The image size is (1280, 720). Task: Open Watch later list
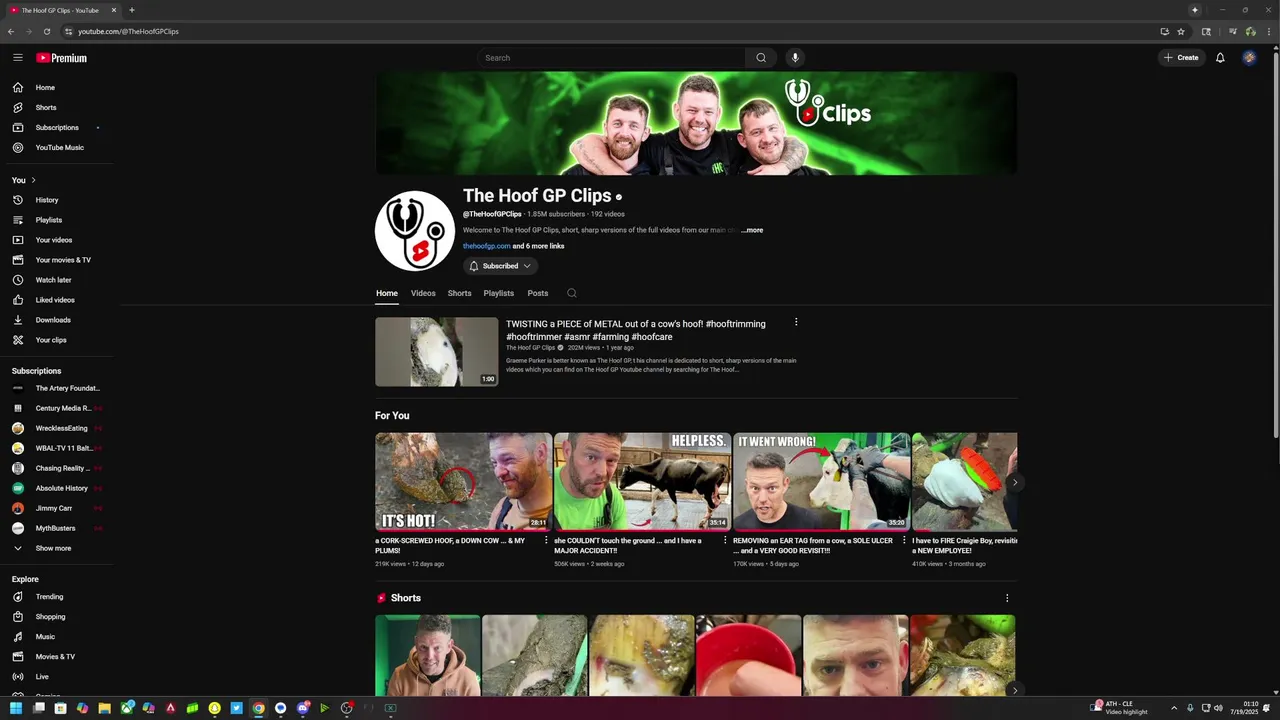(56, 280)
